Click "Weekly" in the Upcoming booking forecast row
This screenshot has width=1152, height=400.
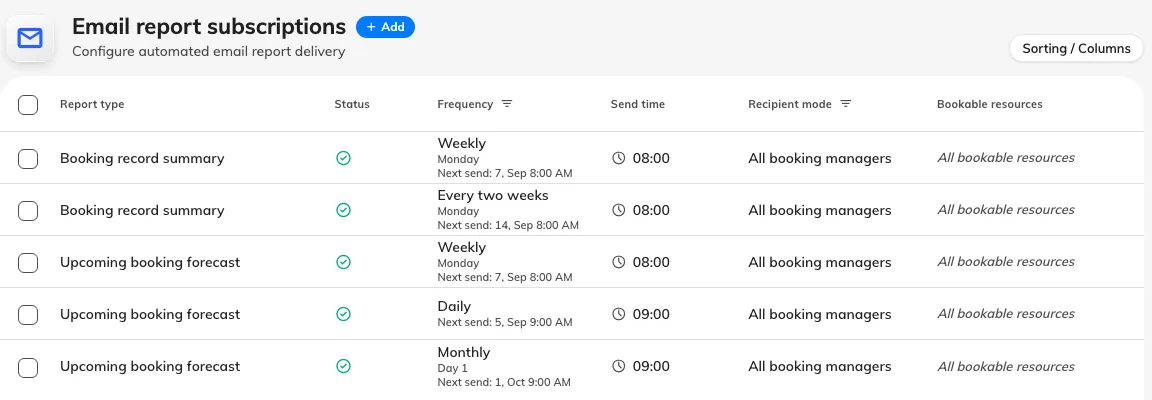(461, 247)
